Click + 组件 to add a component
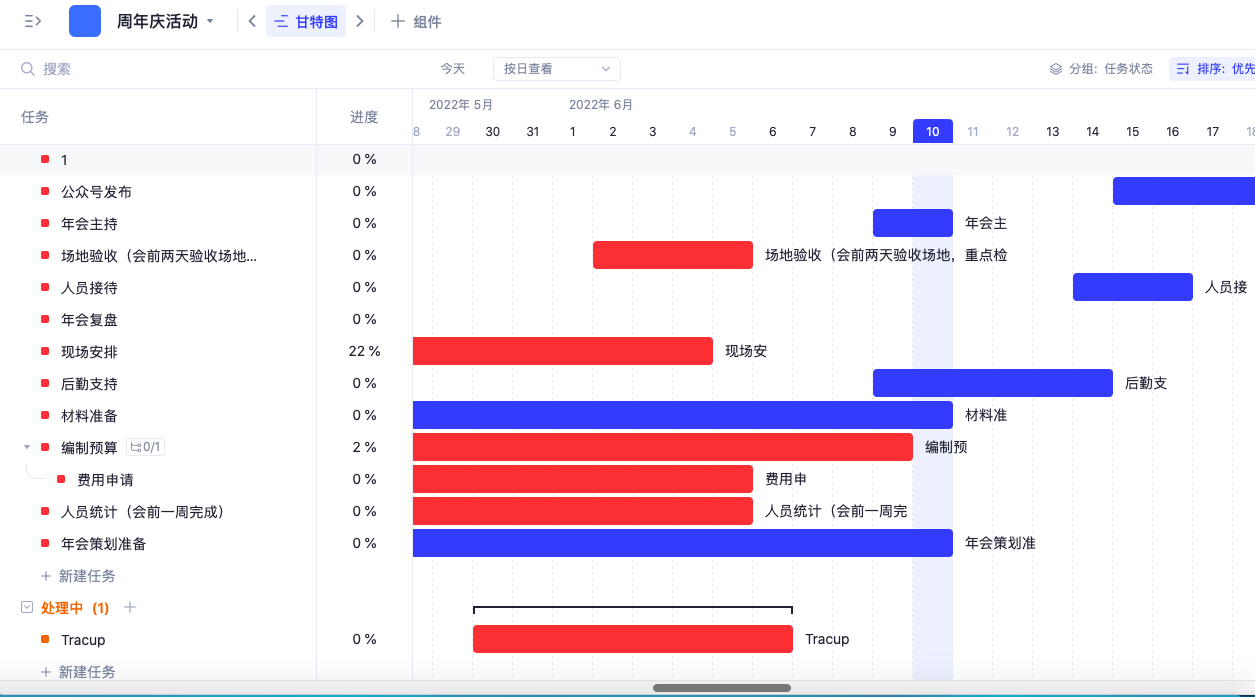Viewport: 1255px width, 697px height. 418,20
